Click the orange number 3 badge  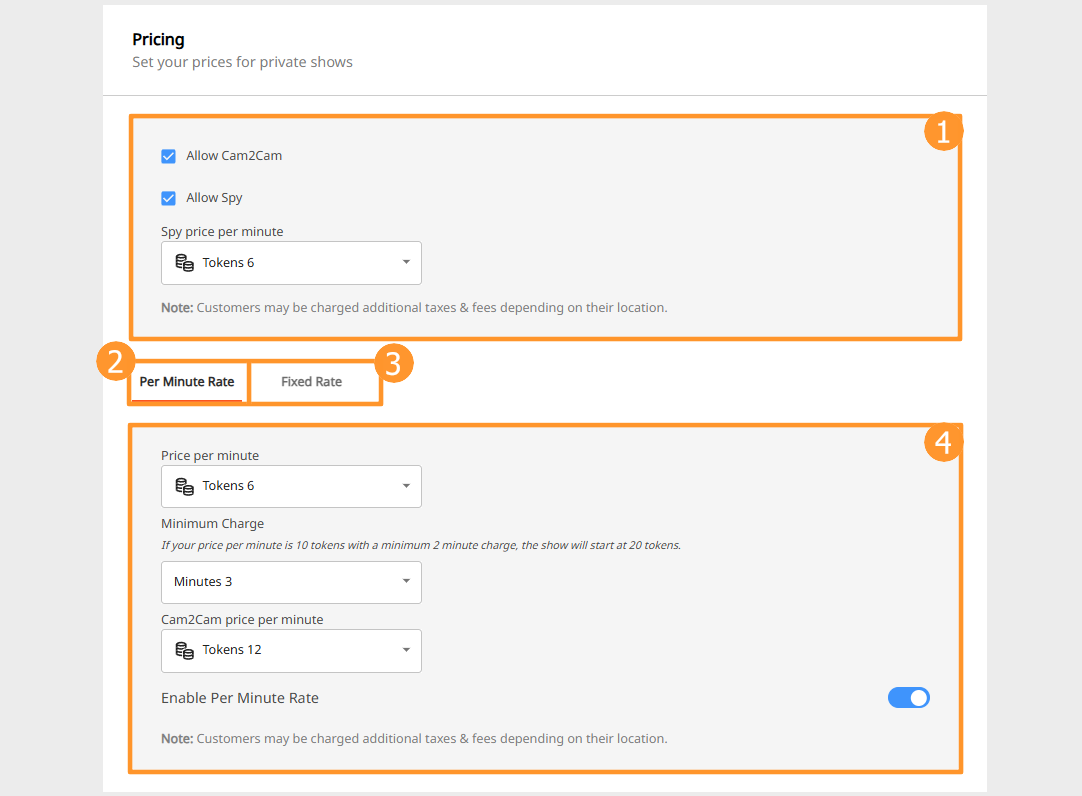click(x=393, y=365)
